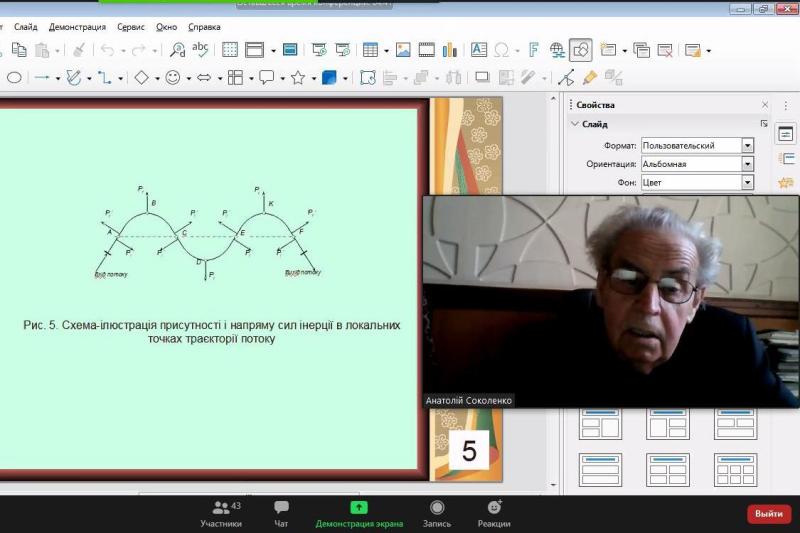Click the Undo arrow icon
The image size is (800, 533).
[x=108, y=50]
